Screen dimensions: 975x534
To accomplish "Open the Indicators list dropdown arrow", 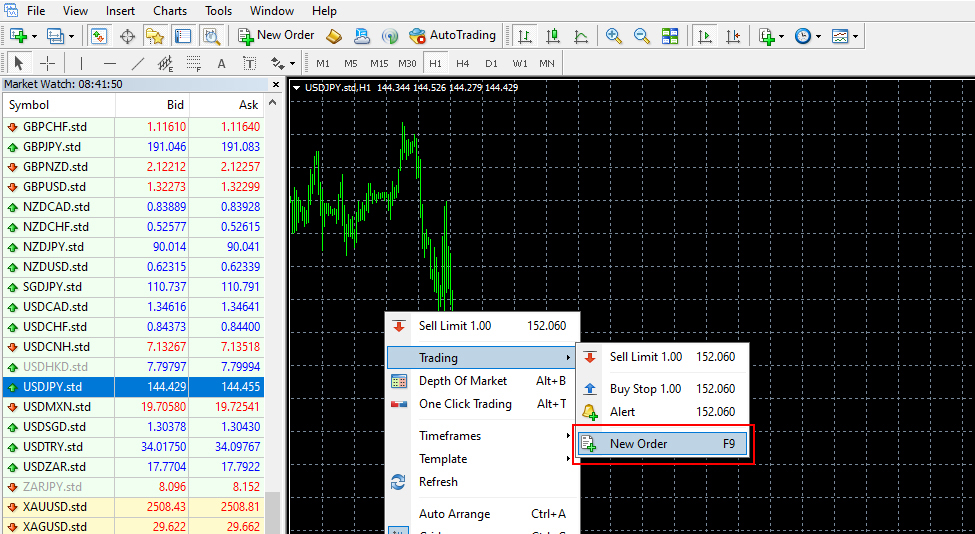I will [x=781, y=37].
